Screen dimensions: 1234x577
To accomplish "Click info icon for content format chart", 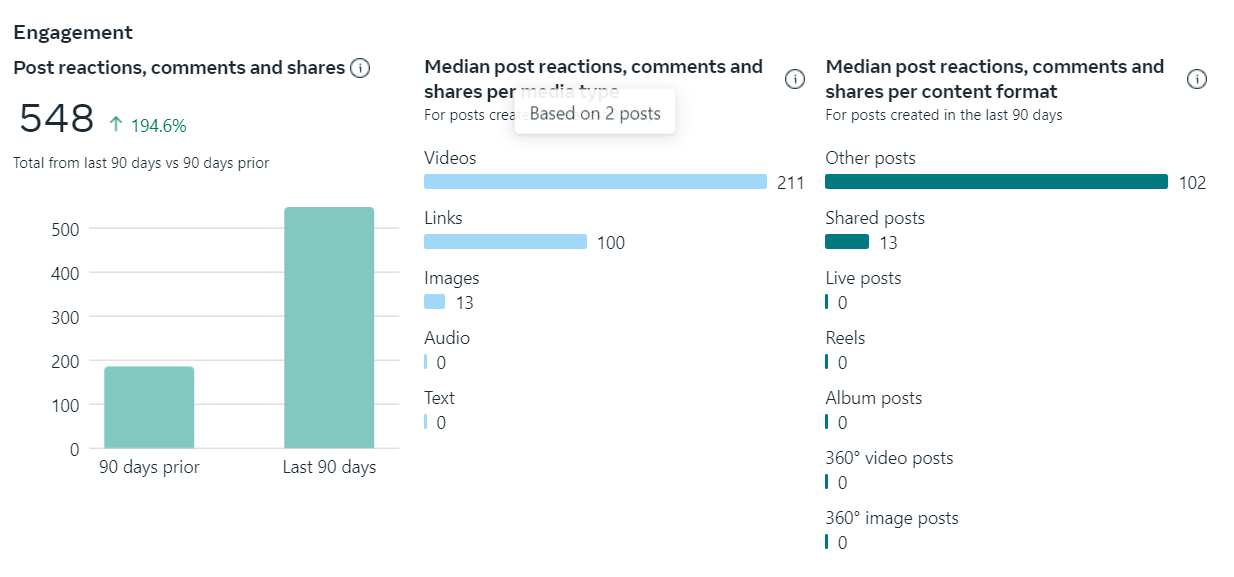I will (x=1197, y=79).
